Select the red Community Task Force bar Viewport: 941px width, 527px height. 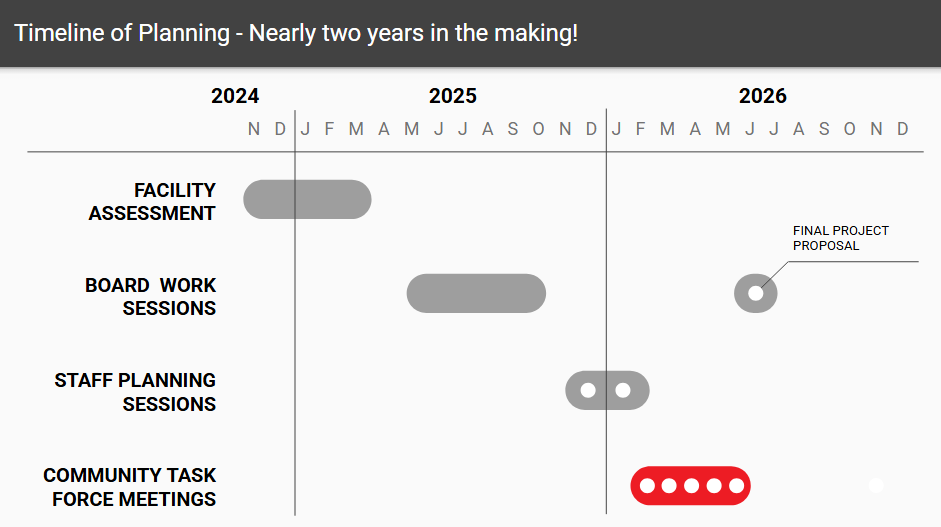[690, 486]
